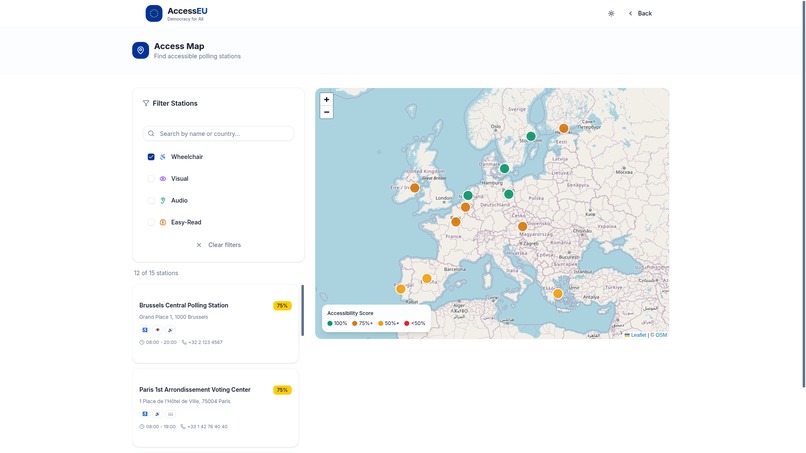Viewport: 806px width, 453px height.
Task: Select the green marker at Berlin
Action: click(509, 194)
